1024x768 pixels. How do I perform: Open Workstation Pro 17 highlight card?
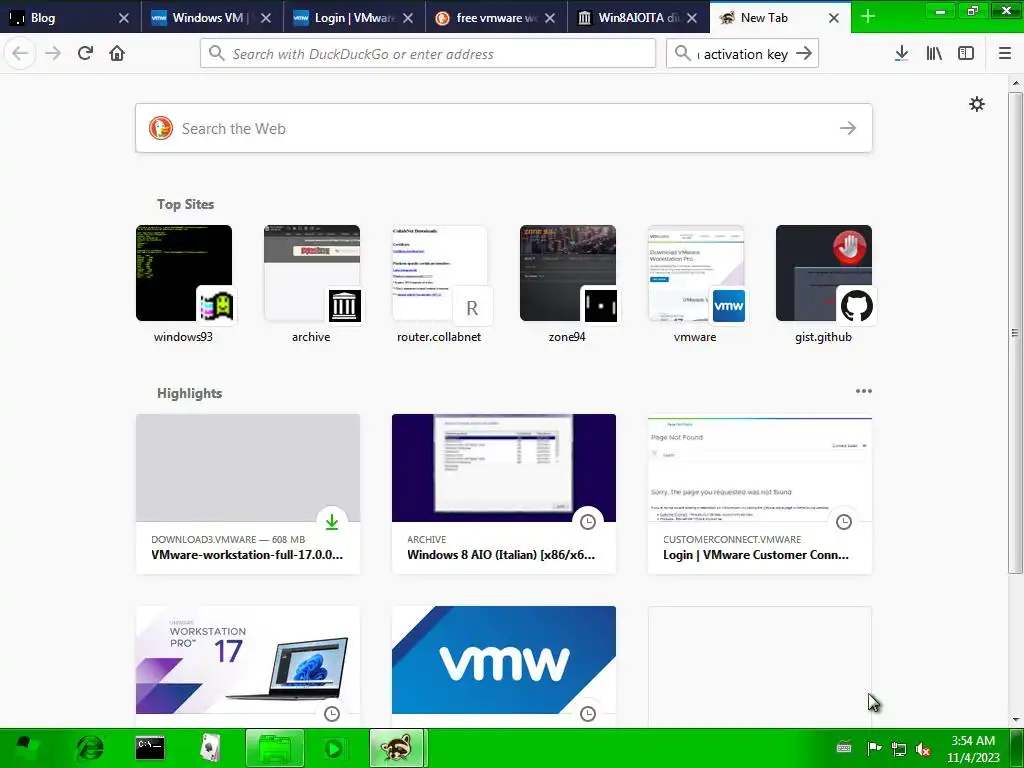pos(248,666)
